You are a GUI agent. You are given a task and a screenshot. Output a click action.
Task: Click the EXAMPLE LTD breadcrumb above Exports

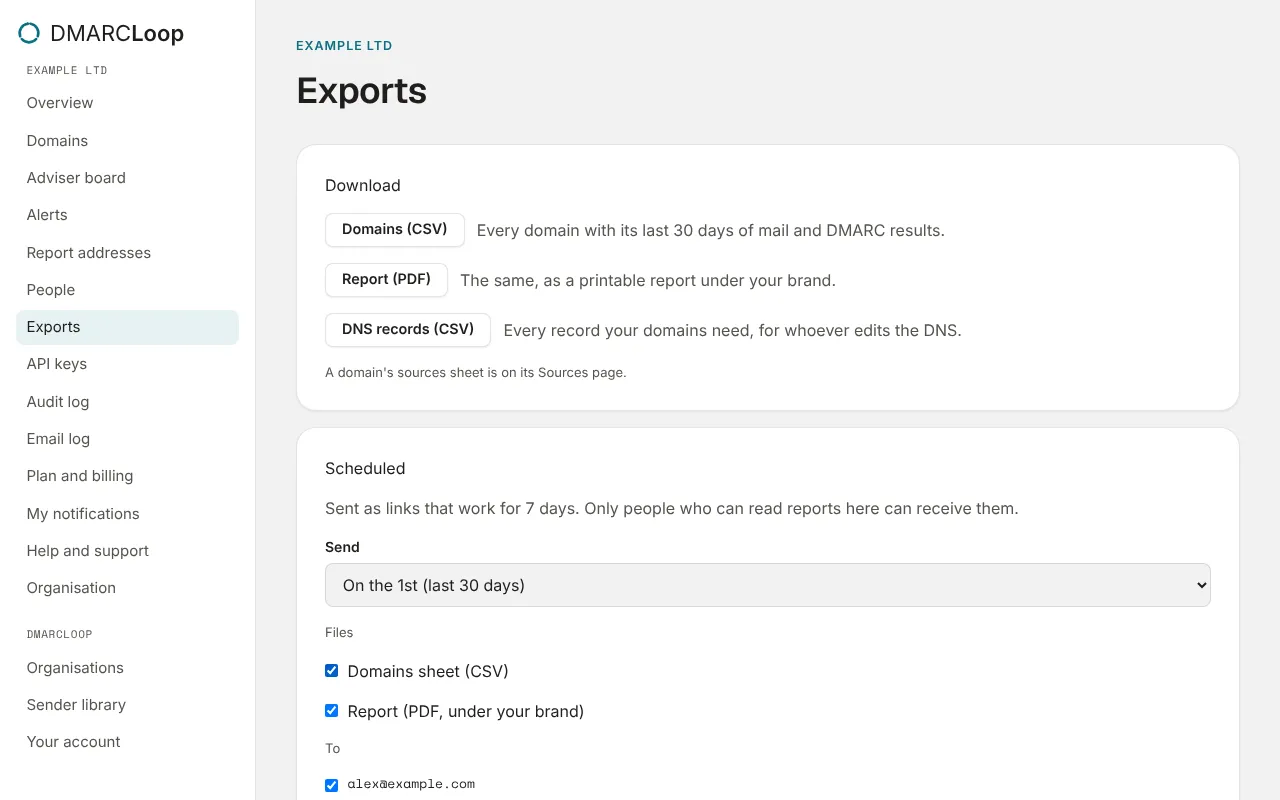click(344, 46)
